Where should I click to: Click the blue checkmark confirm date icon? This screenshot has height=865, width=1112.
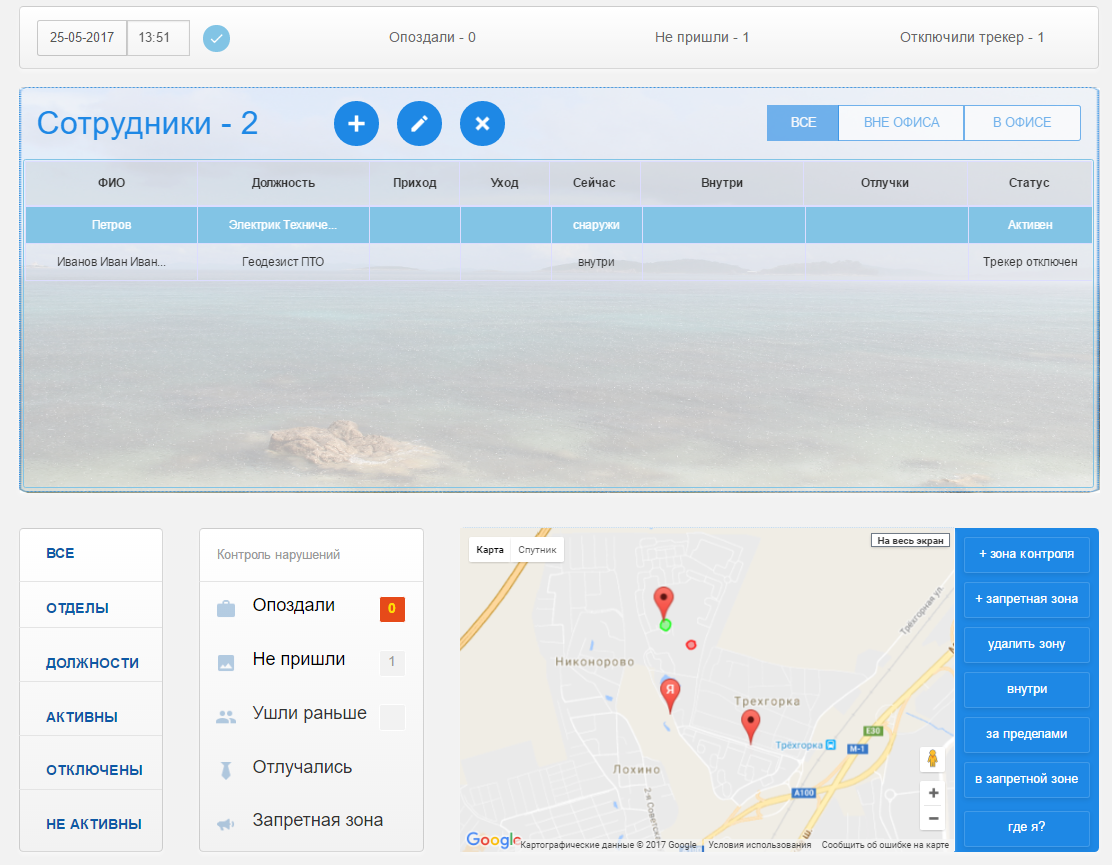click(216, 39)
